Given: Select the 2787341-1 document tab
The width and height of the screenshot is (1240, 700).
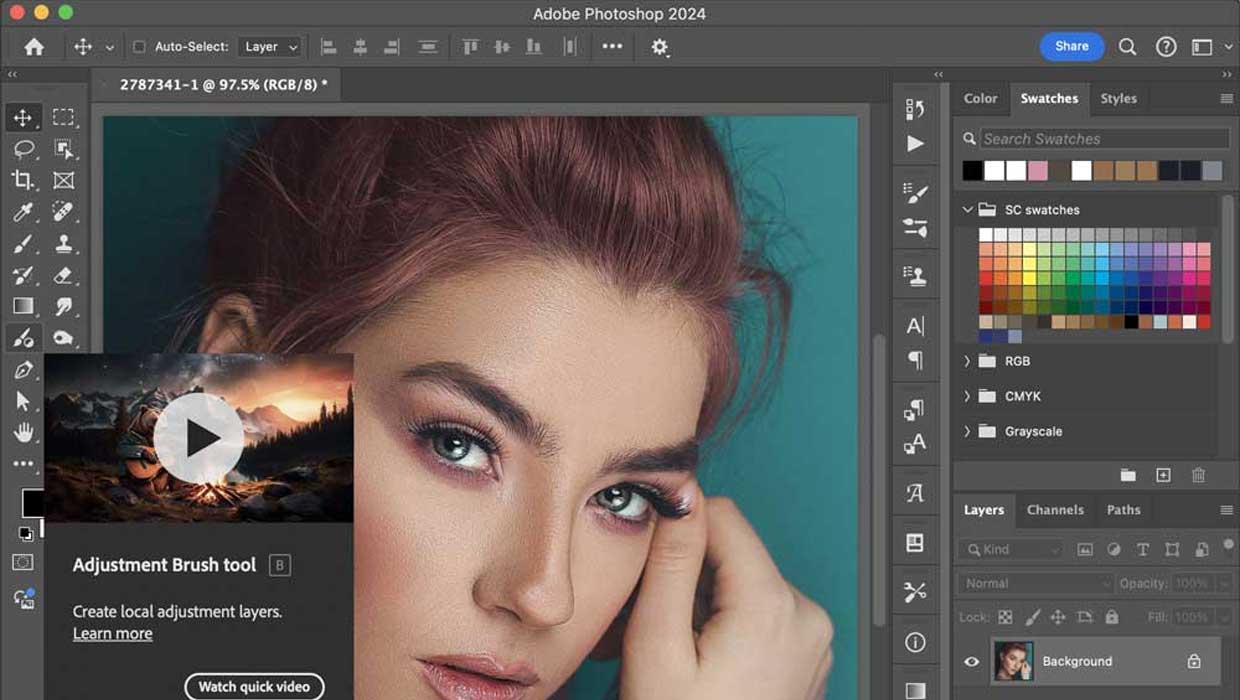Looking at the screenshot, I should point(217,85).
